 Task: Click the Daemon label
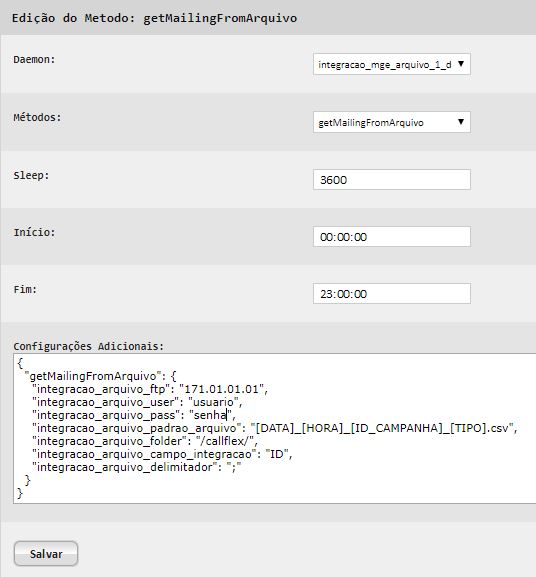(x=34, y=60)
